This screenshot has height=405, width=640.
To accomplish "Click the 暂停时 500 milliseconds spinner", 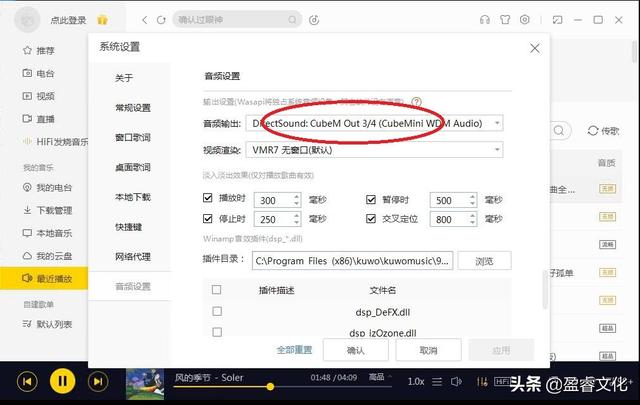I will coord(453,200).
